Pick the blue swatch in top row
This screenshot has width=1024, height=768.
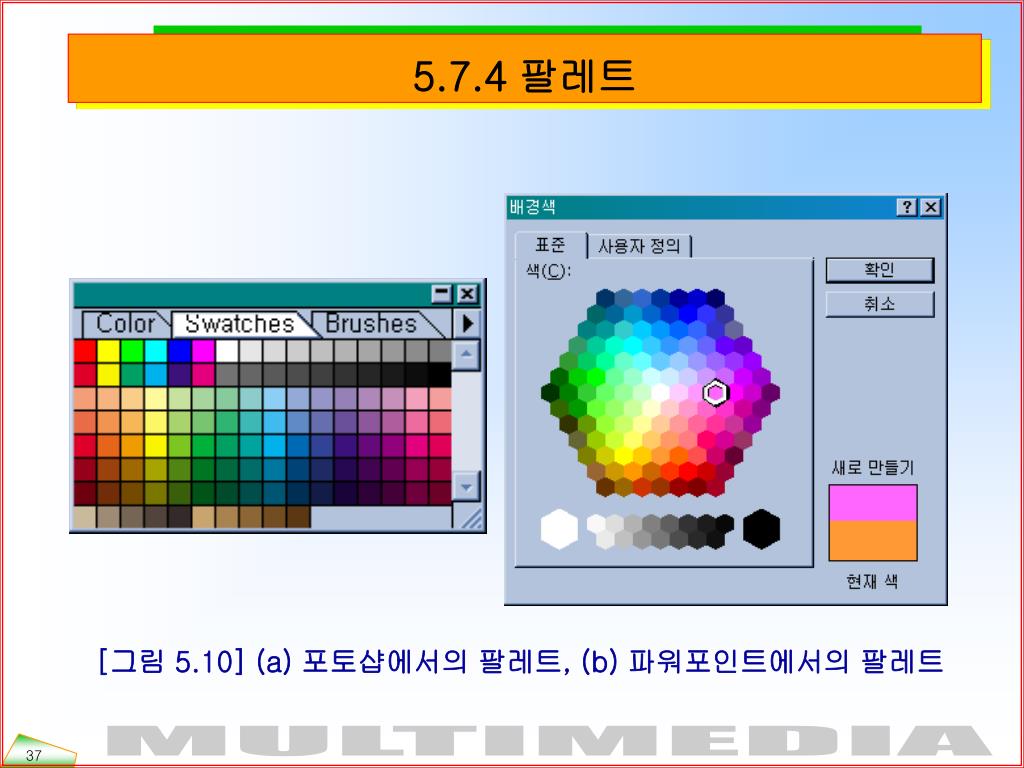[x=180, y=351]
